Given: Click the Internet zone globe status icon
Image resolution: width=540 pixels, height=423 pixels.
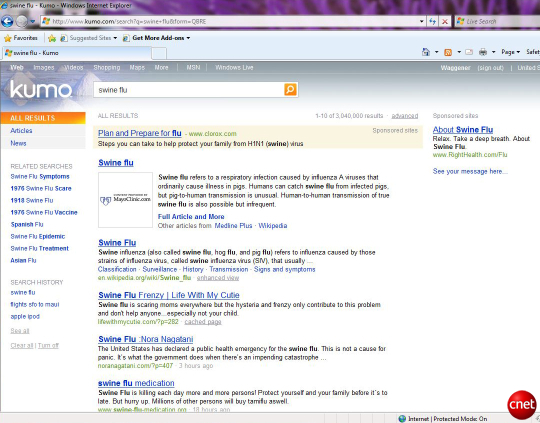Looking at the screenshot, I should (x=402, y=419).
